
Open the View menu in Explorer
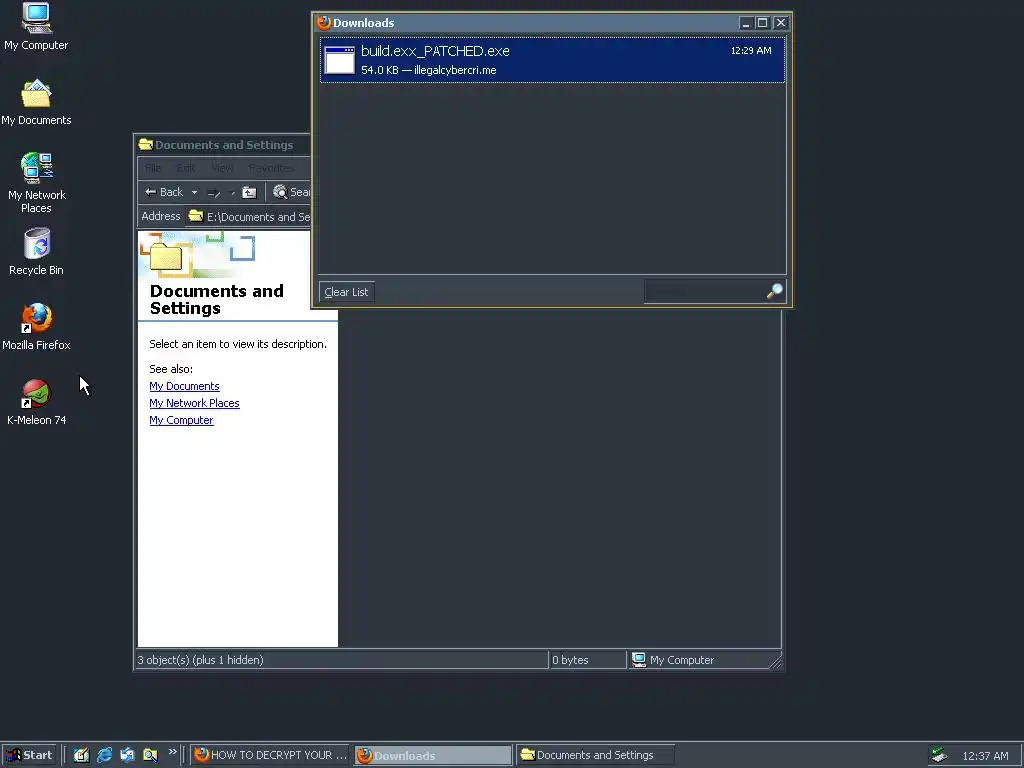pyautogui.click(x=221, y=168)
